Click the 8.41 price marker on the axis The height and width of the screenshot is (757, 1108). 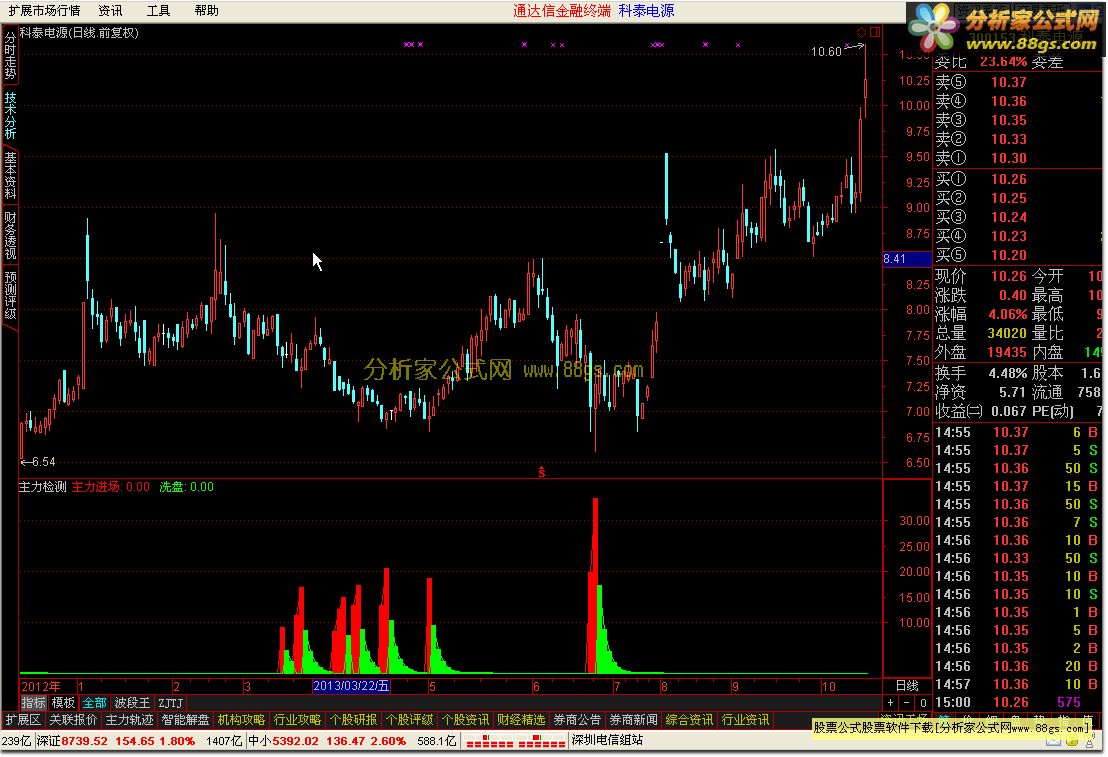click(x=907, y=259)
